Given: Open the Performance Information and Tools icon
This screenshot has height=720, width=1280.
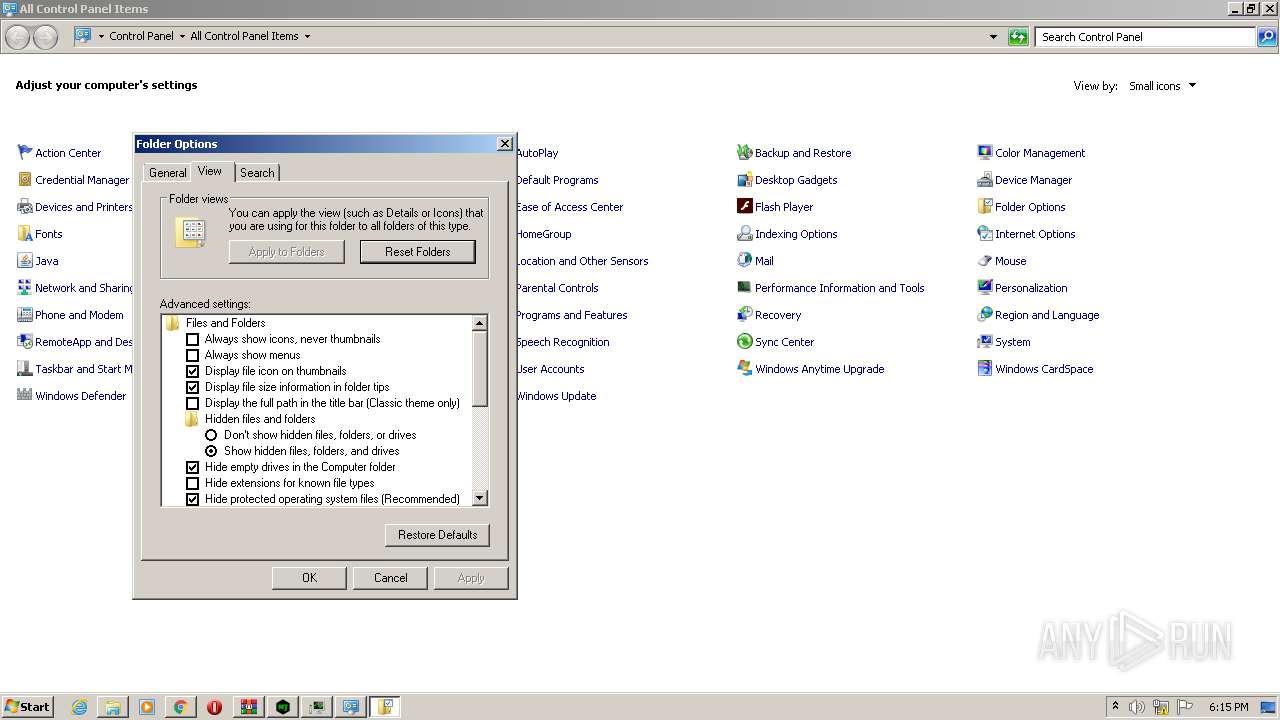Looking at the screenshot, I should (x=744, y=287).
